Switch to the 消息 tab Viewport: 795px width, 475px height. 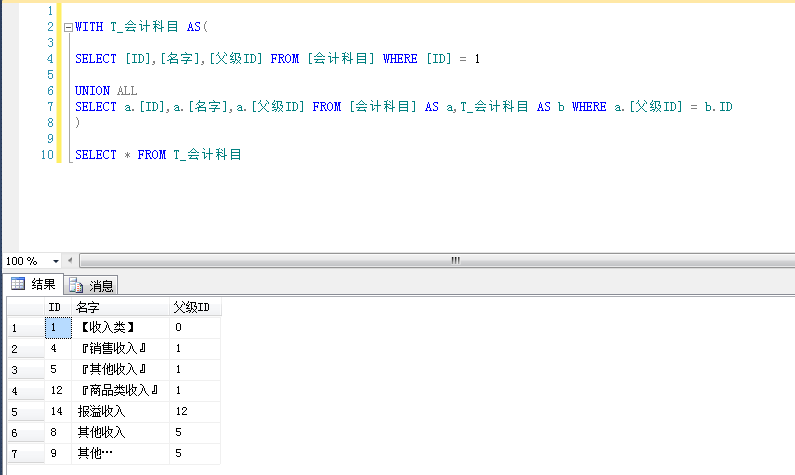pos(91,286)
